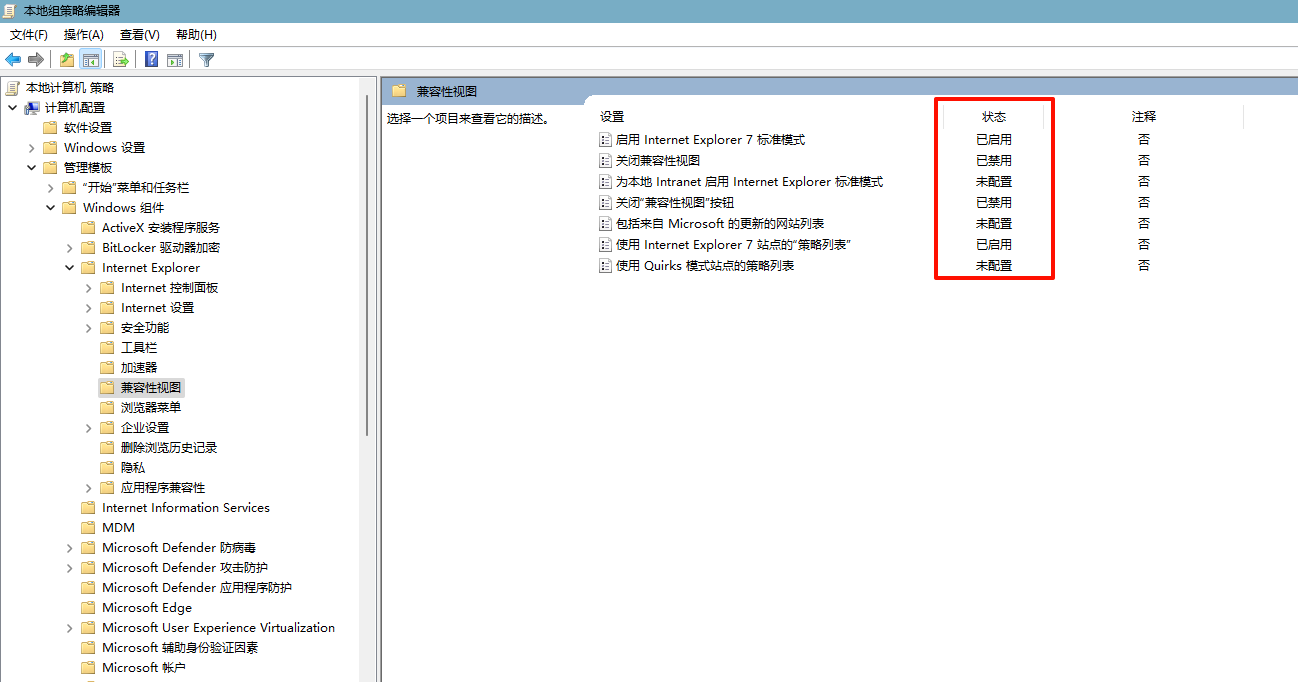Expand the 应用程序兼容性 node
Image resolution: width=1298 pixels, height=682 pixels.
click(88, 487)
